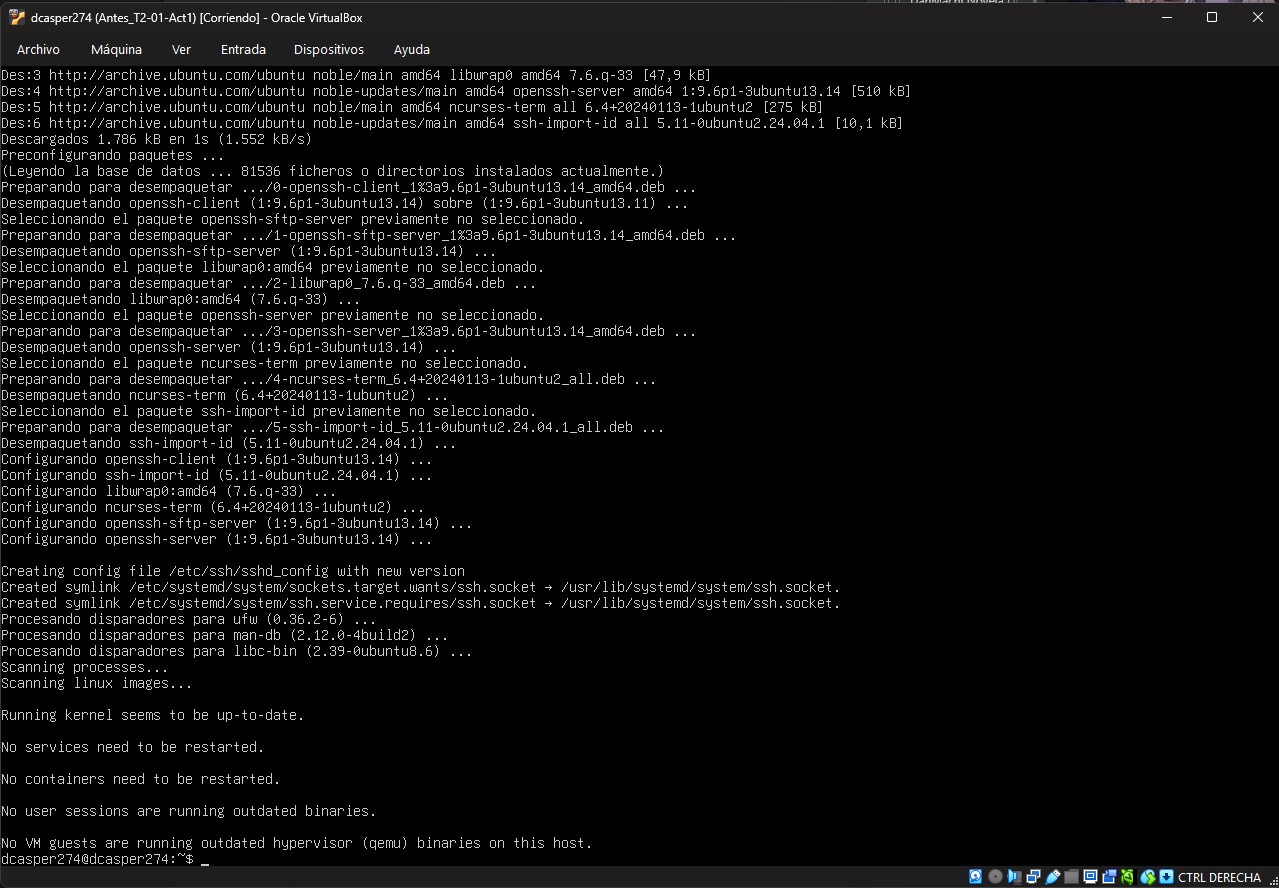The height and width of the screenshot is (888, 1279).
Task: Open the network adapter indicator
Action: click(1033, 877)
